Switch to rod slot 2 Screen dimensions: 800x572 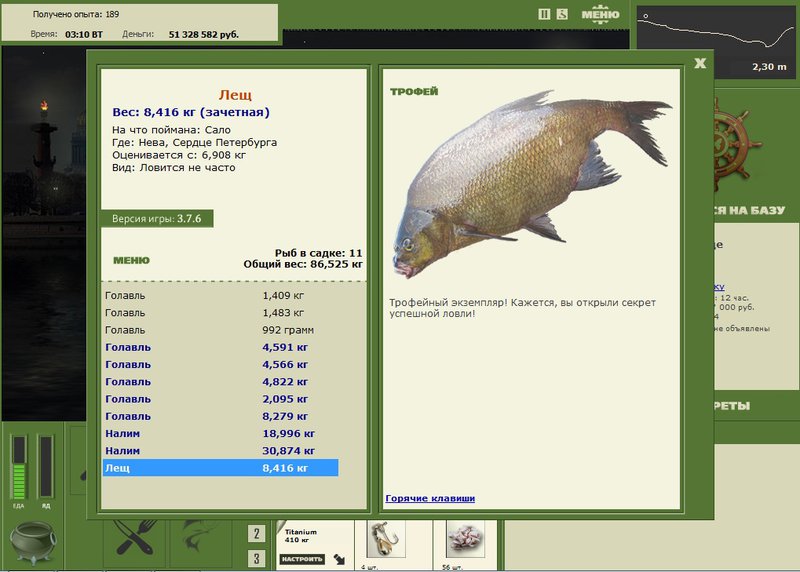pos(256,534)
